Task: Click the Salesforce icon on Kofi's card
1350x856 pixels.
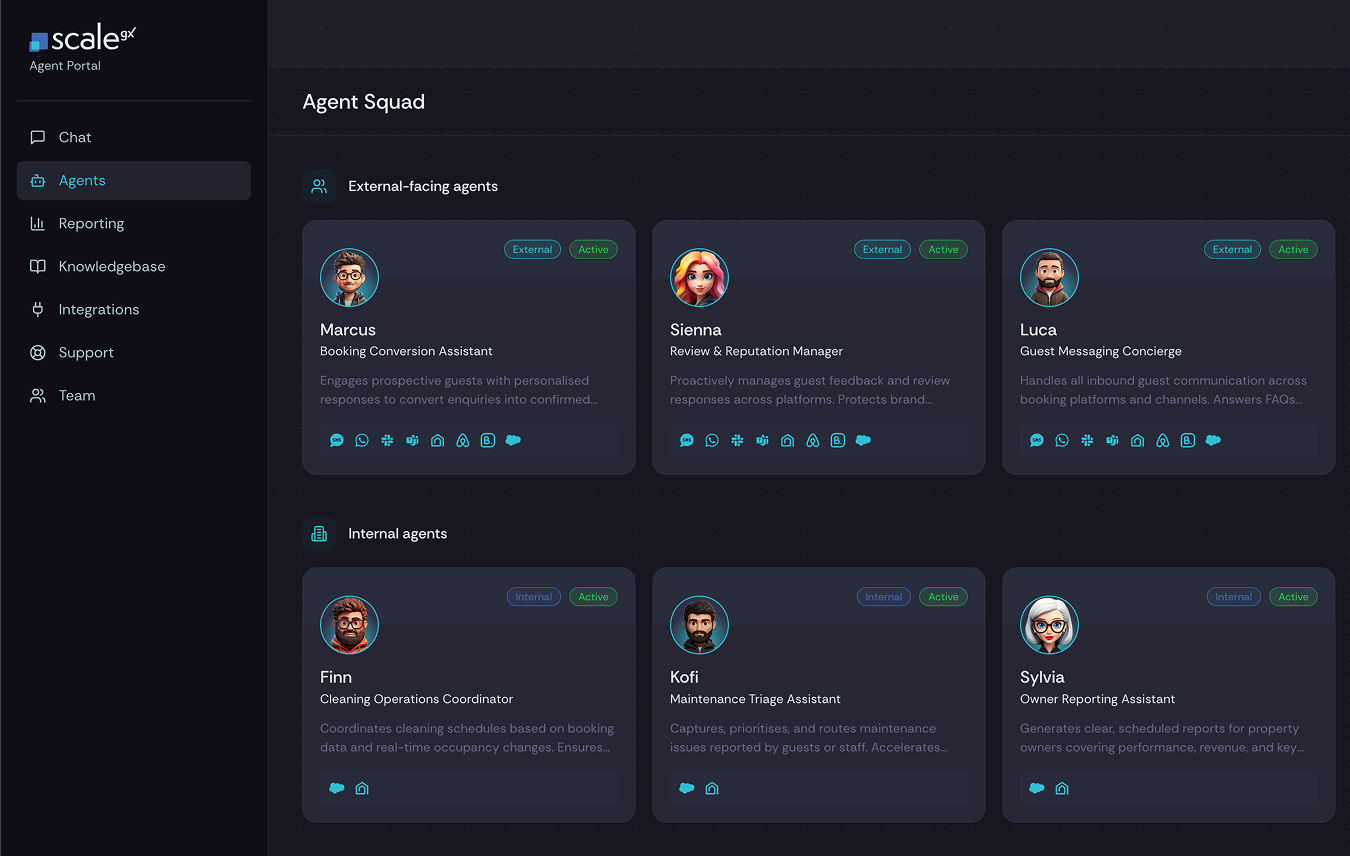Action: pos(687,788)
